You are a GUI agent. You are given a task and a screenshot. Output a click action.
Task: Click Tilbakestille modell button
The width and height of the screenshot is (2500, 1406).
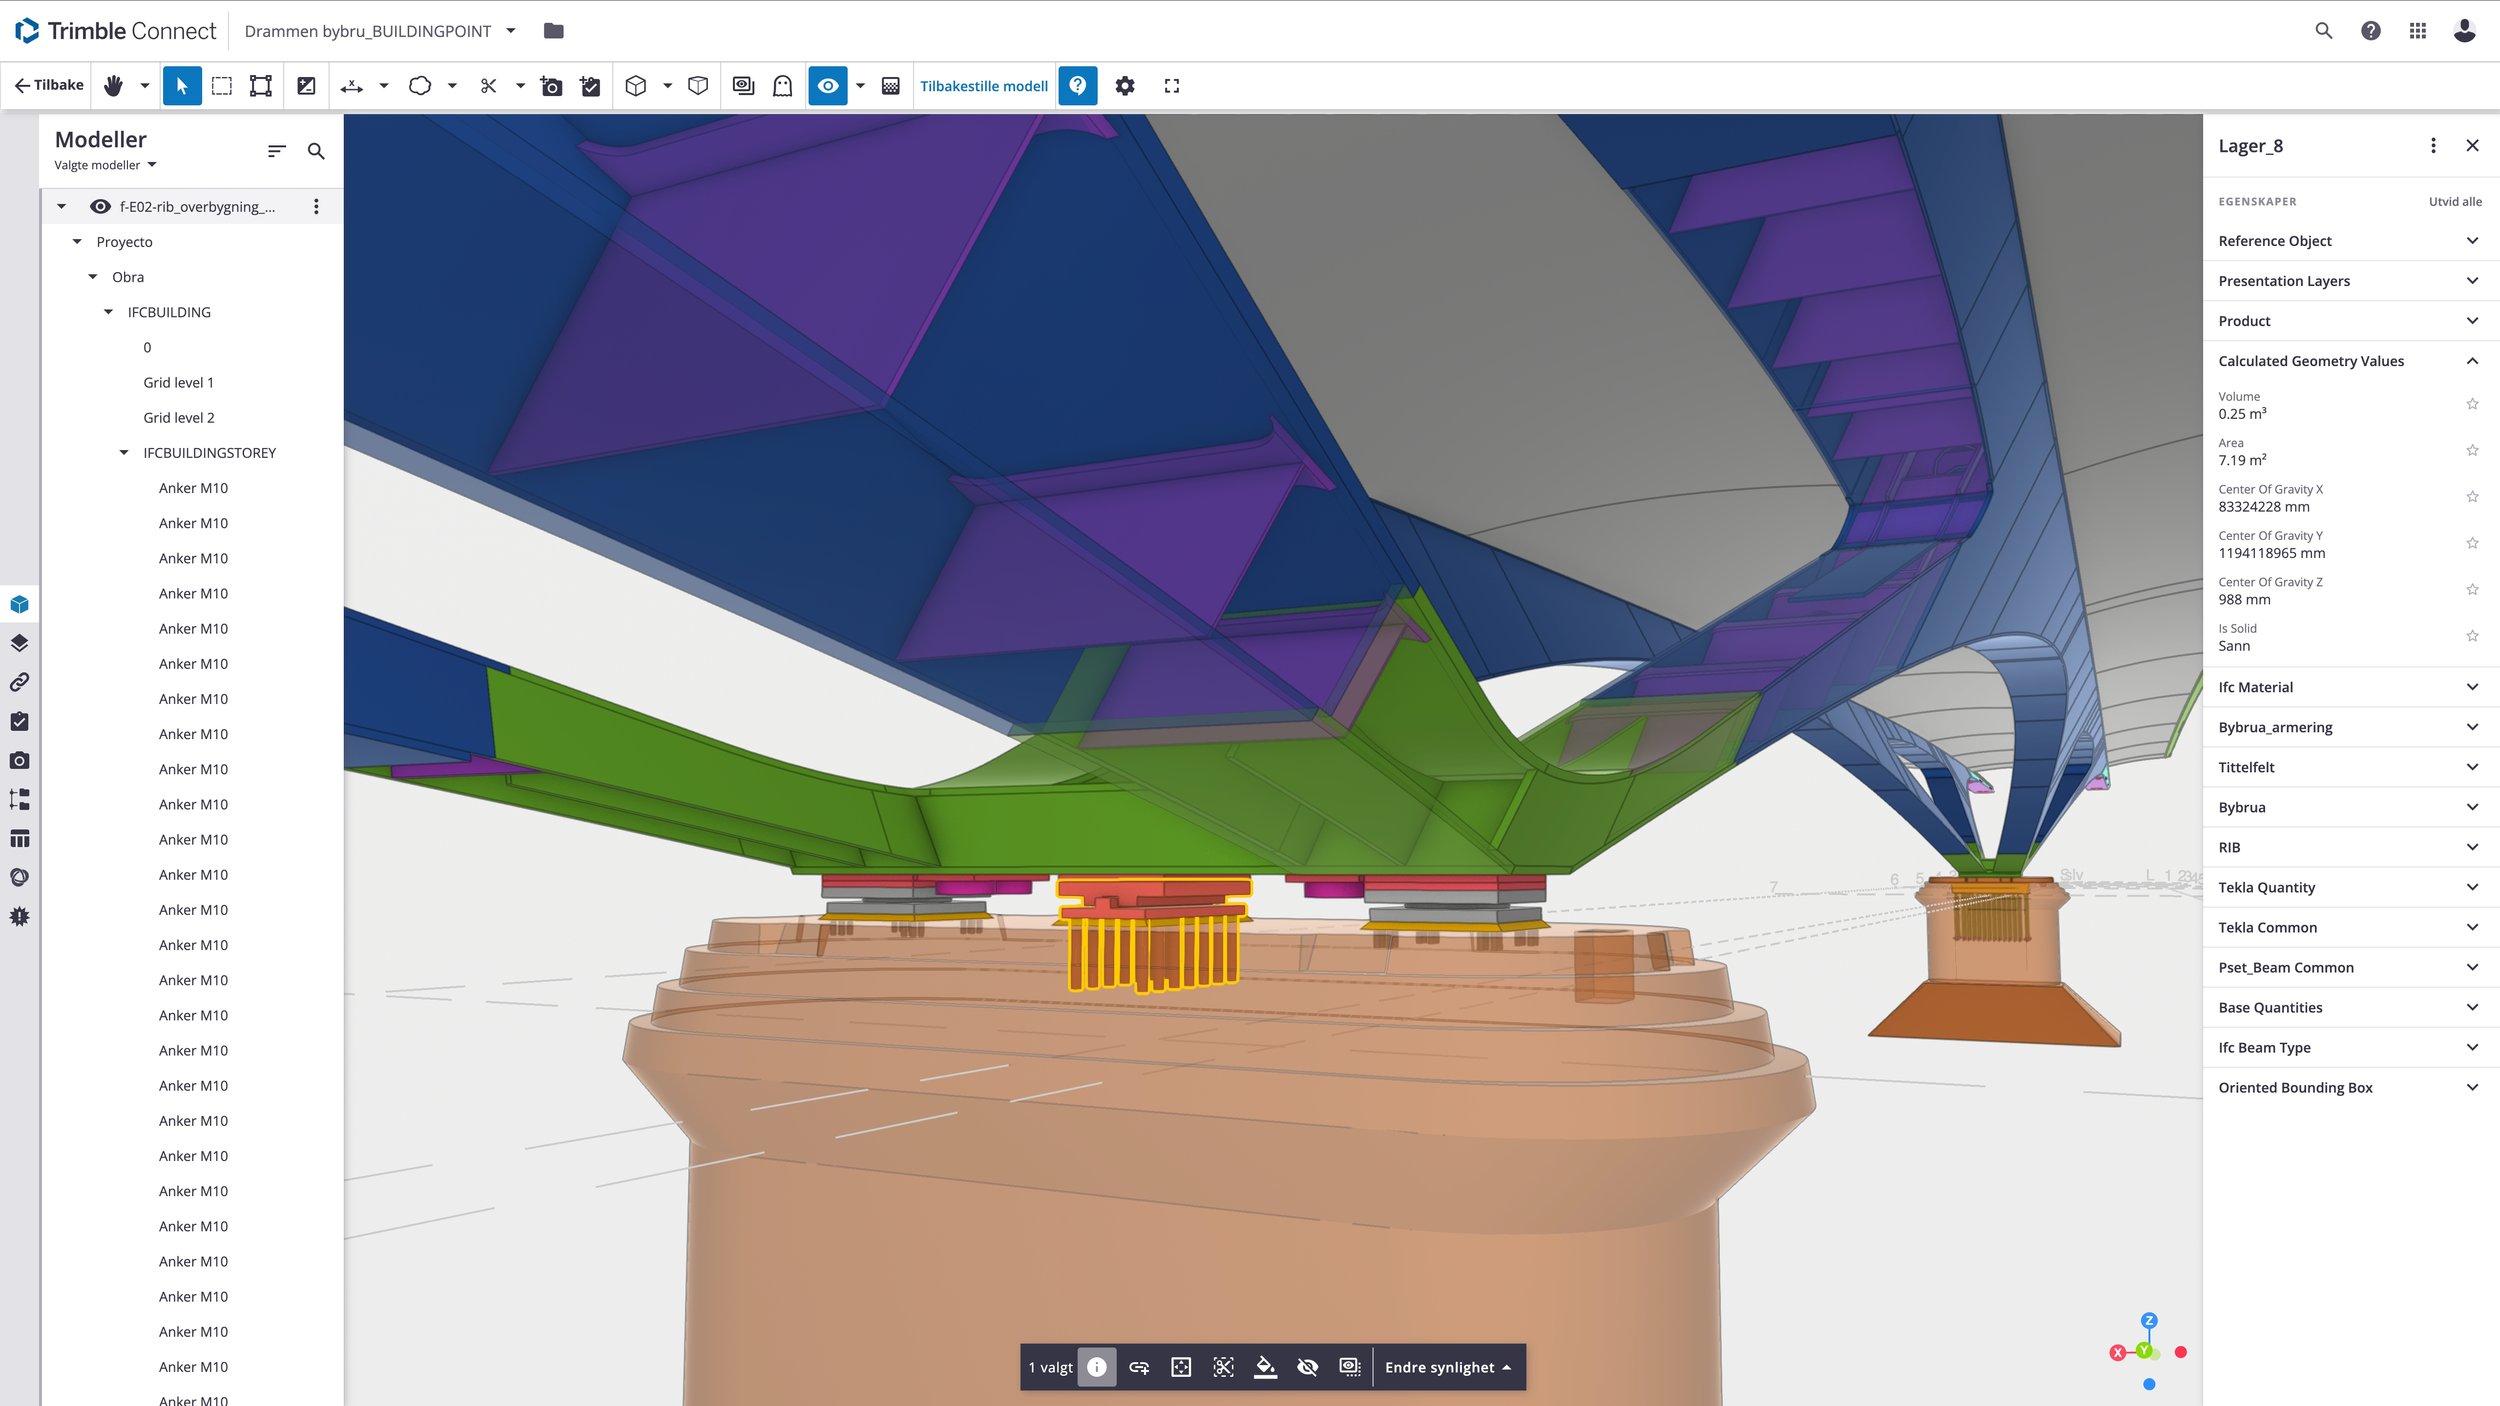(x=984, y=86)
